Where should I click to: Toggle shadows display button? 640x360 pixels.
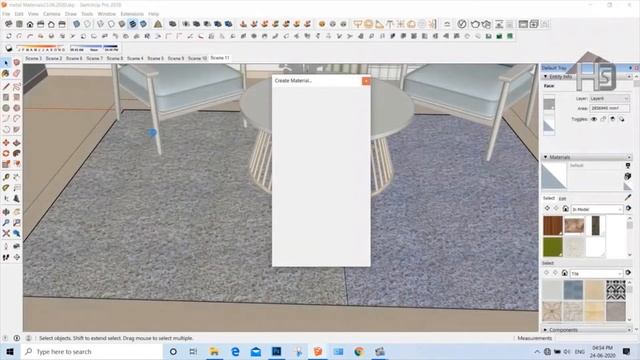[x=9, y=48]
